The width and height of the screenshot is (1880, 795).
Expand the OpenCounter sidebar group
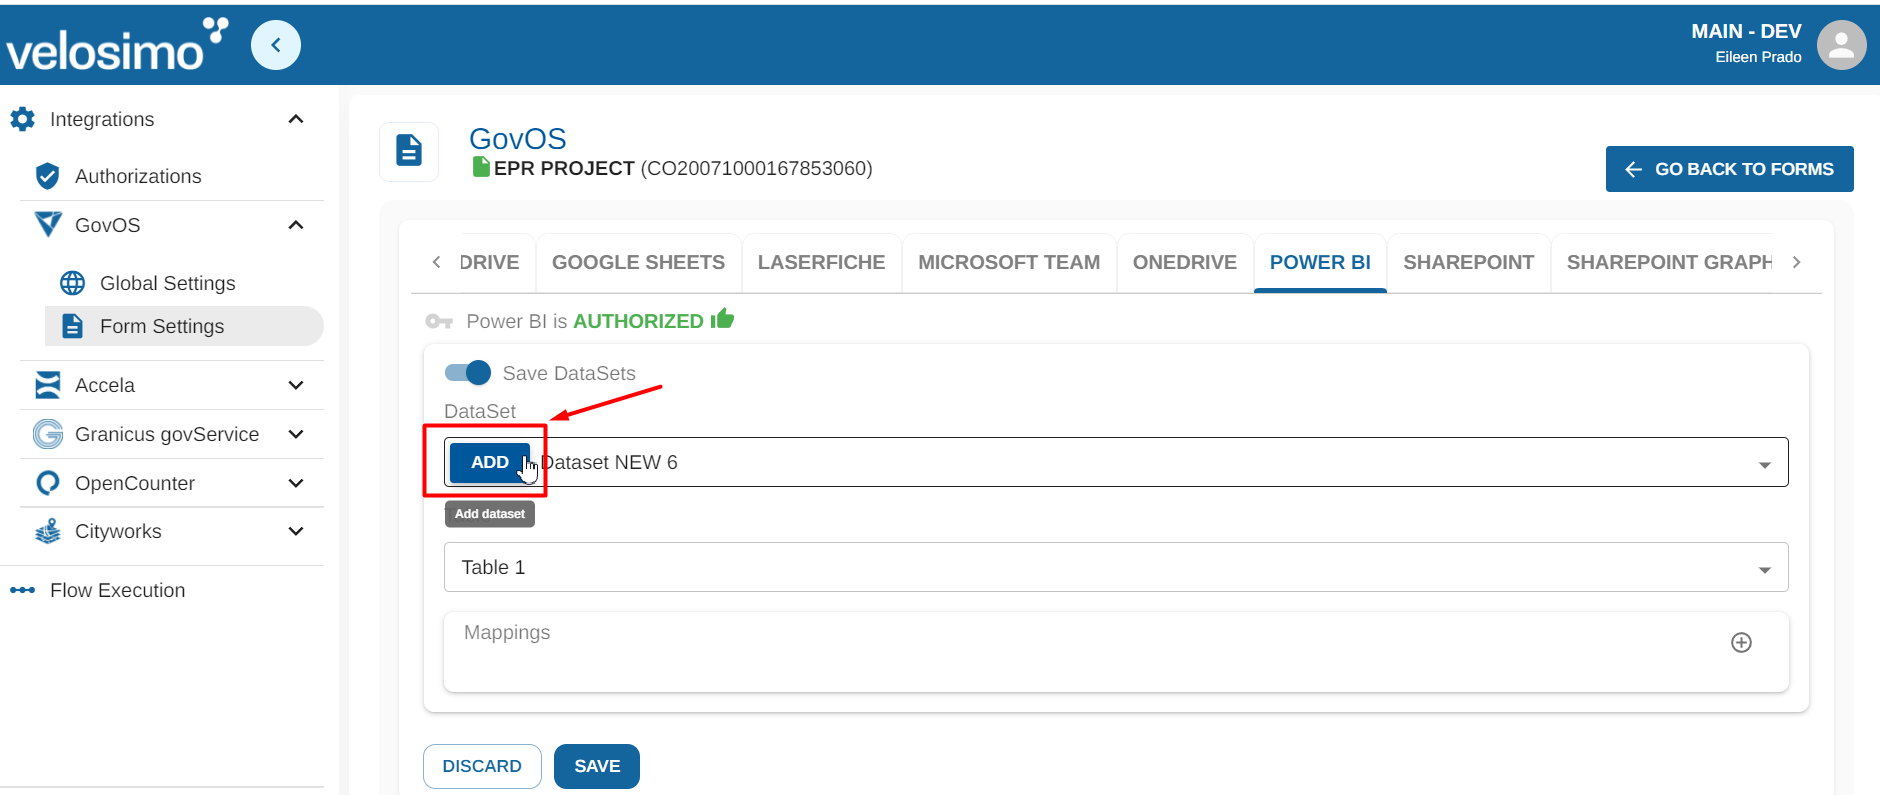tap(296, 483)
